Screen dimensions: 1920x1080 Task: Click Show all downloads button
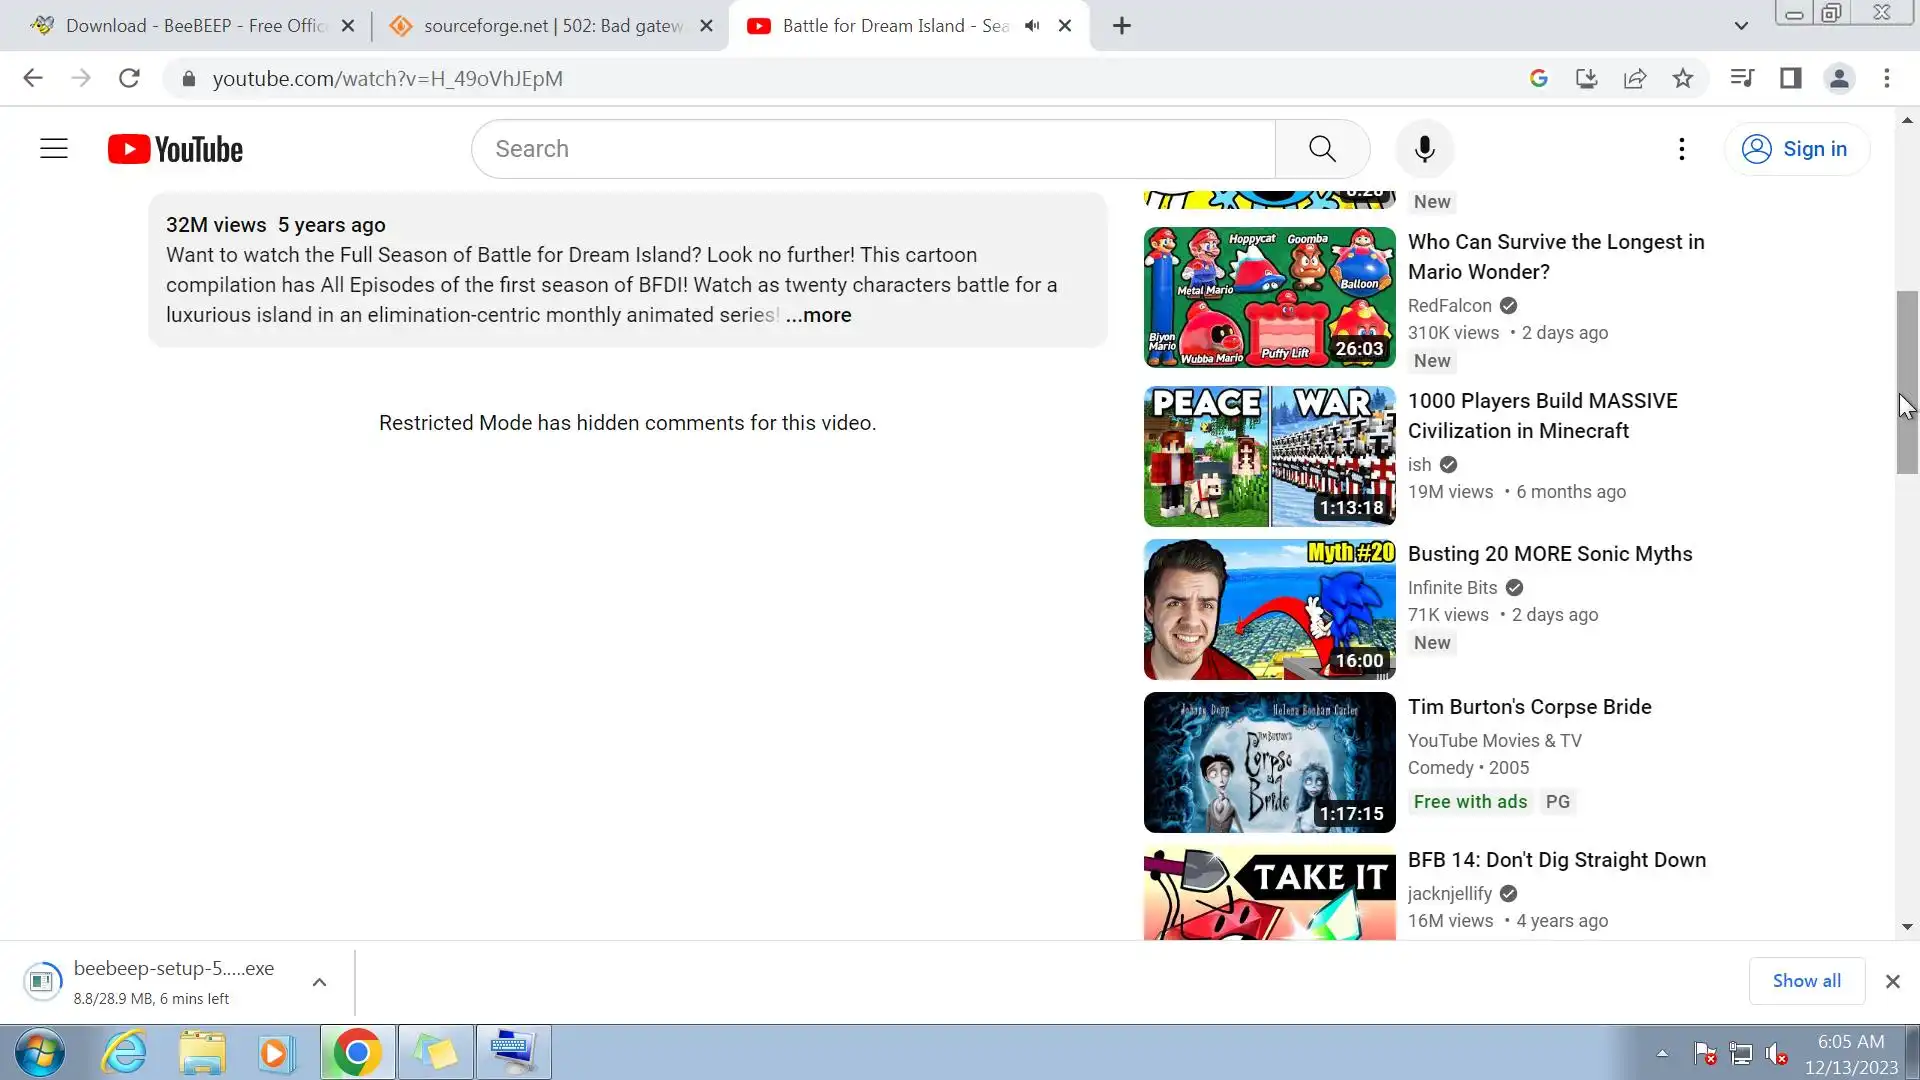[1806, 981]
